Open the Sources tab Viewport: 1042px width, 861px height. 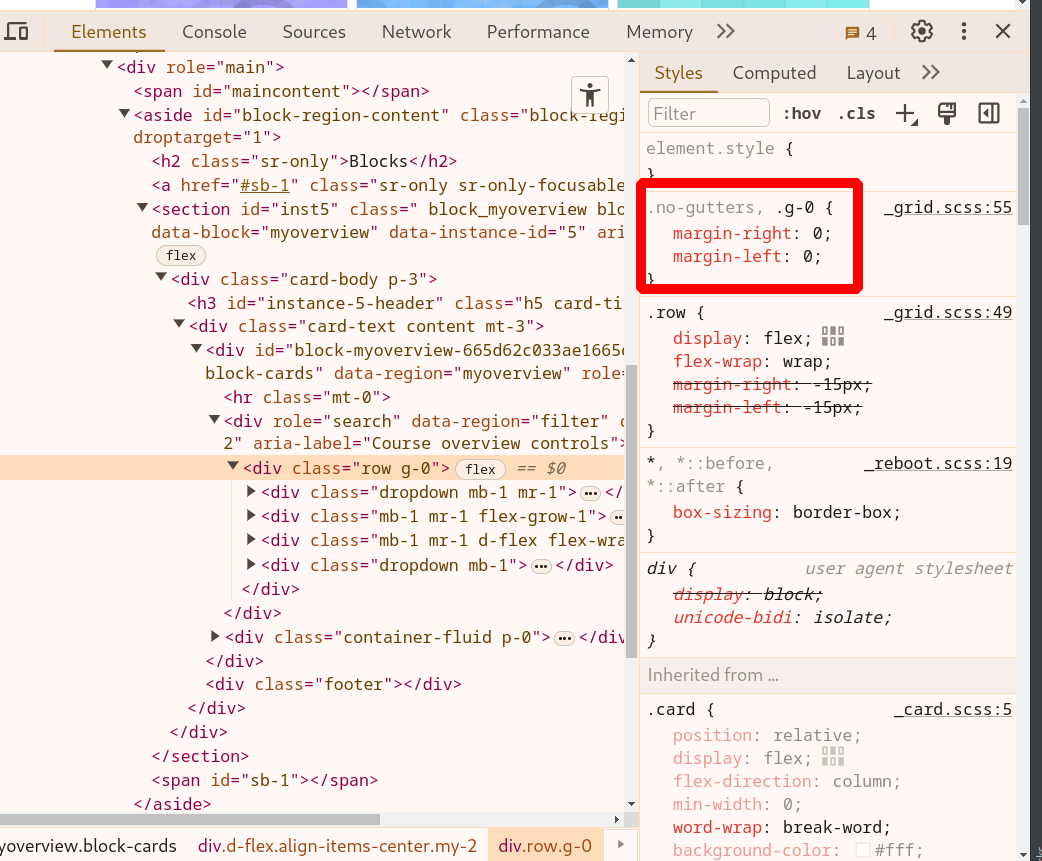click(x=314, y=32)
